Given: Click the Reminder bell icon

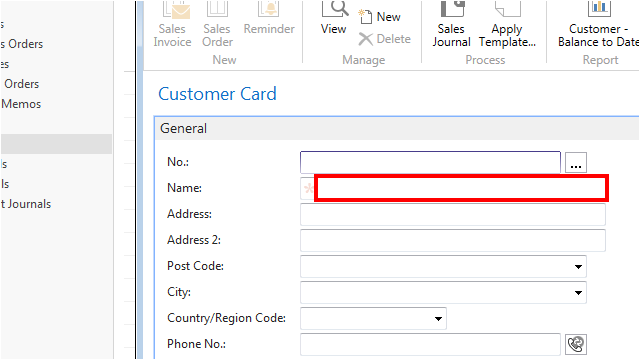Looking at the screenshot, I should click(269, 9).
